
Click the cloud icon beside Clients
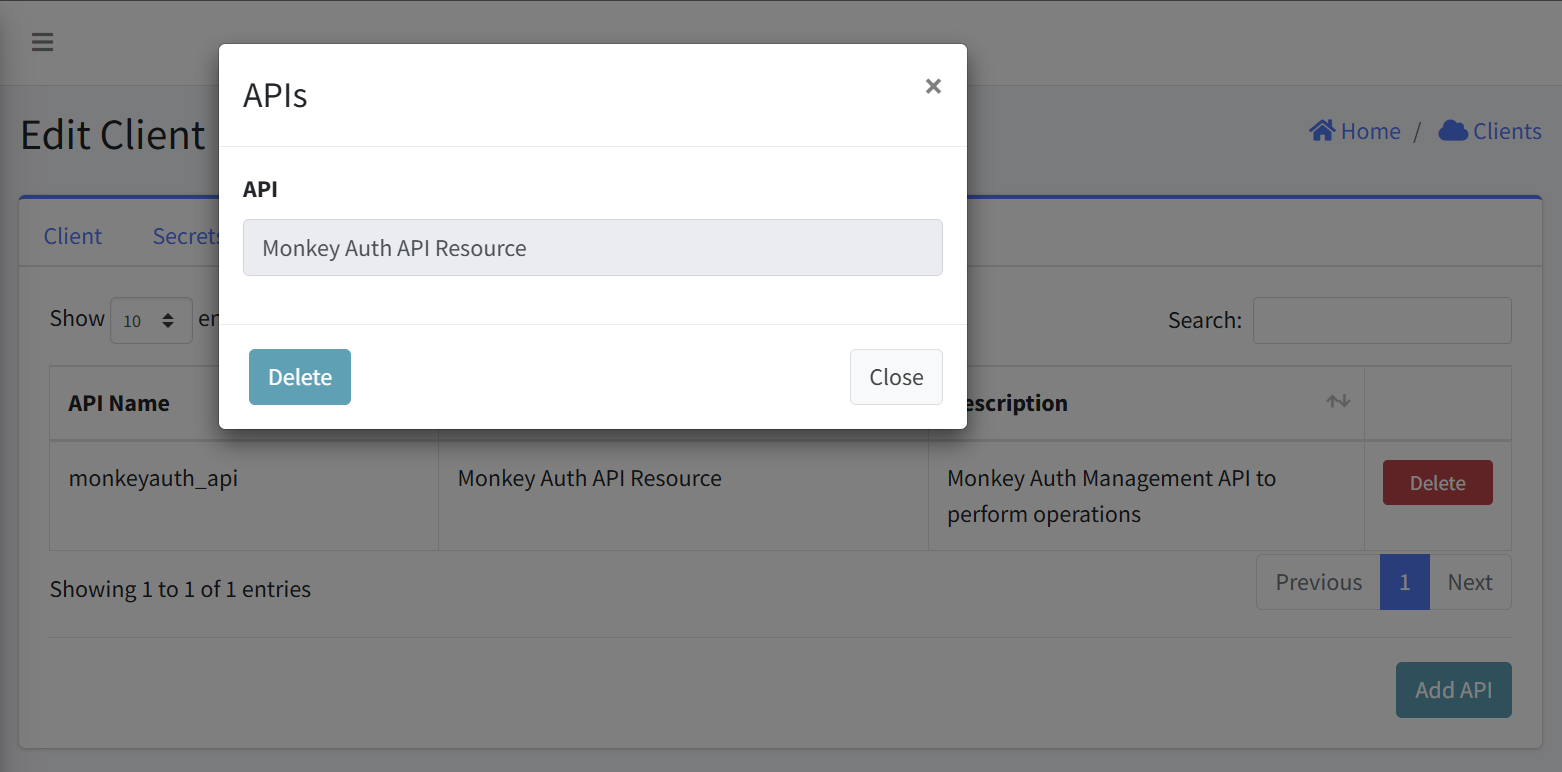(x=1453, y=131)
